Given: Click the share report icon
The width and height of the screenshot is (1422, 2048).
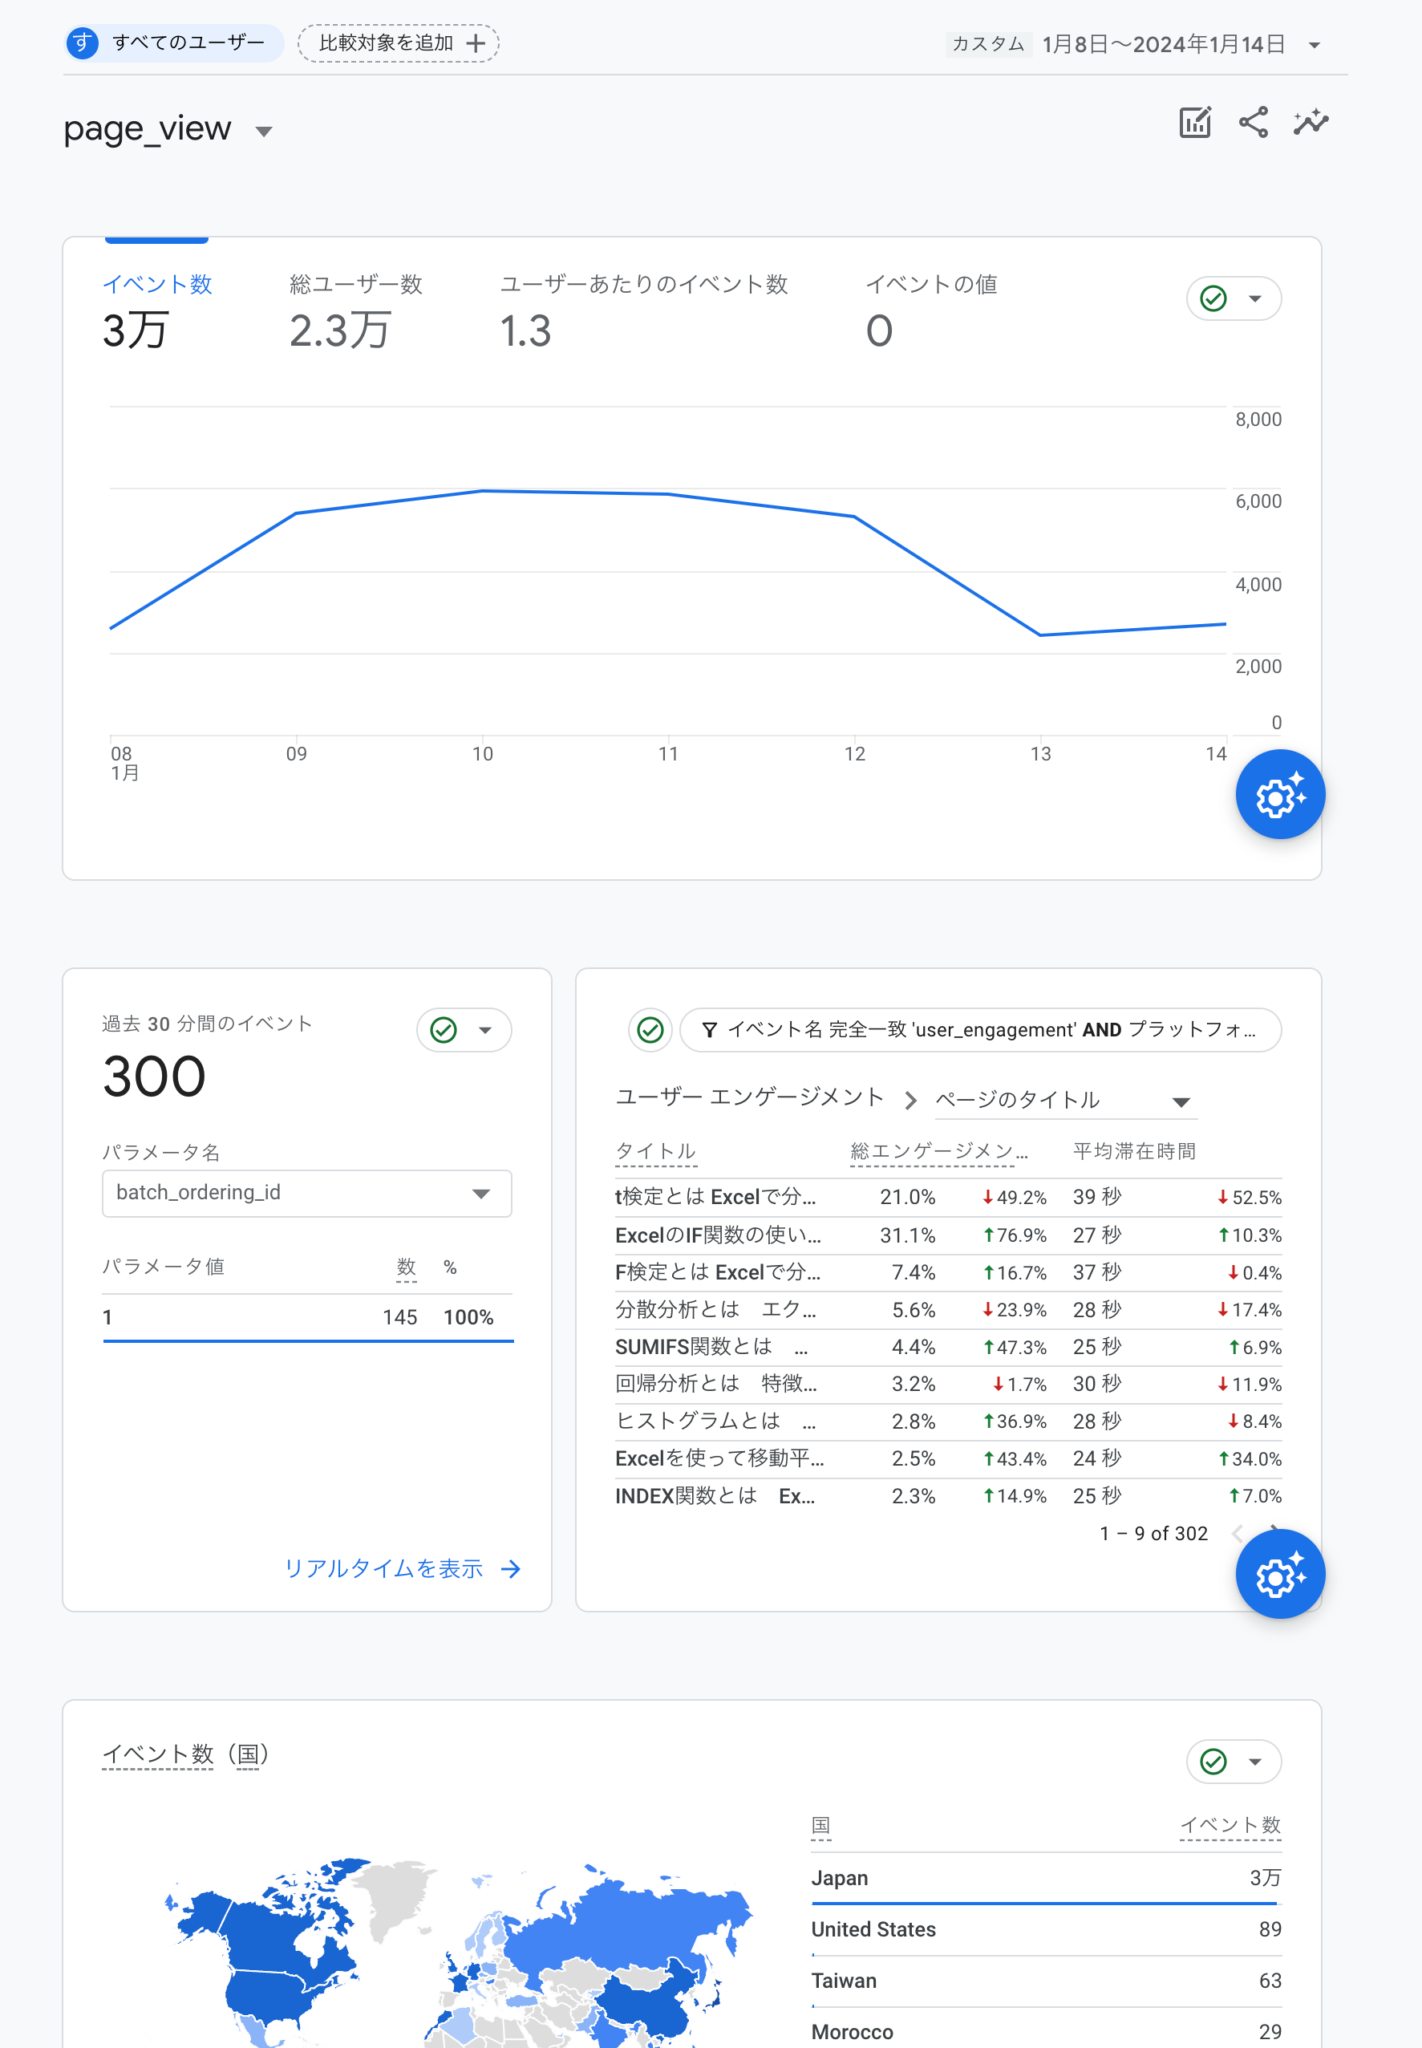Looking at the screenshot, I should [x=1253, y=123].
